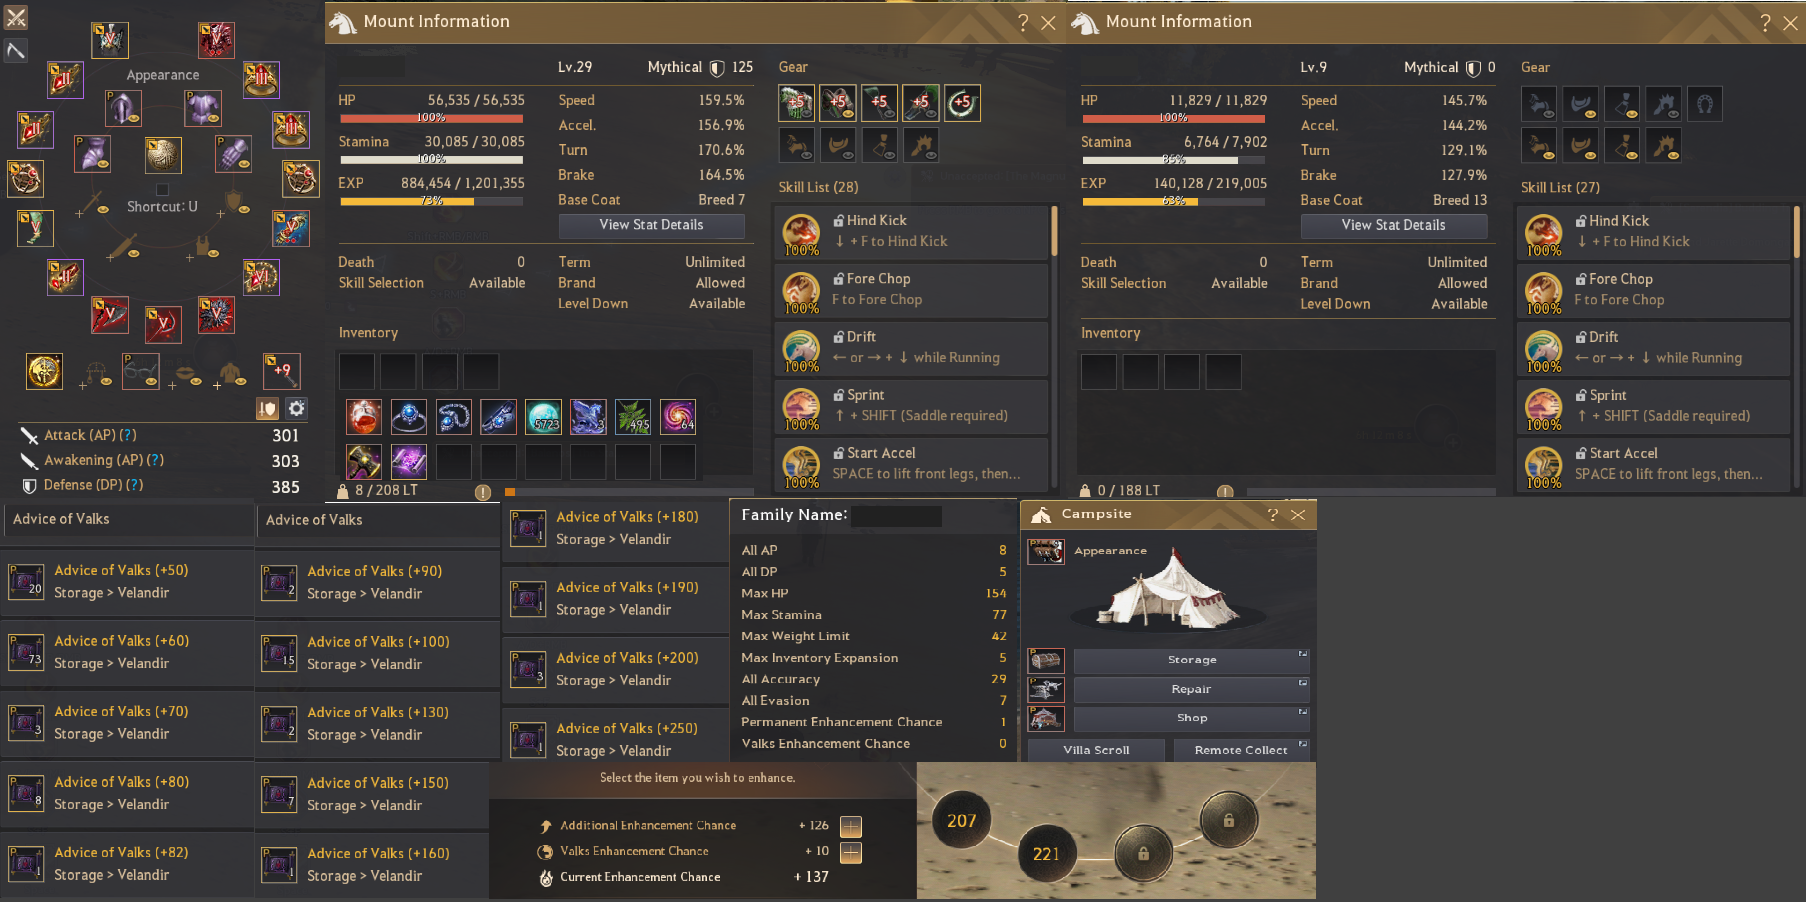The image size is (1806, 902).
Task: Open the Campsite Repair anvil icon
Action: pos(1046,689)
